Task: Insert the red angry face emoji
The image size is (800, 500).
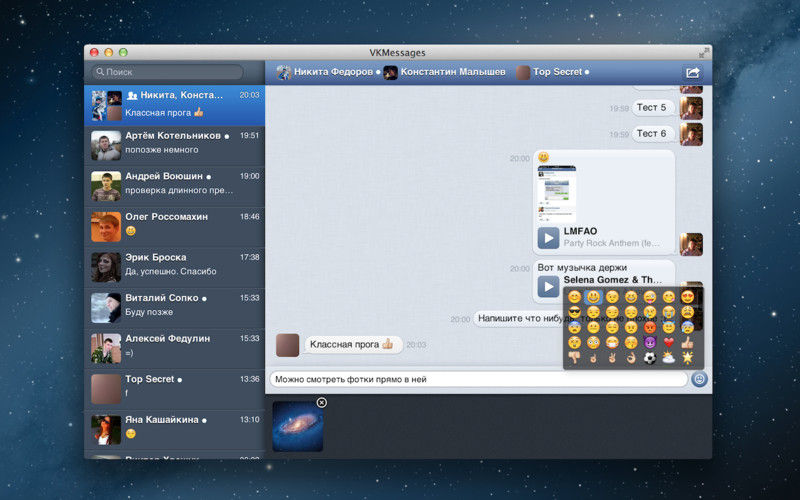Action: point(649,327)
